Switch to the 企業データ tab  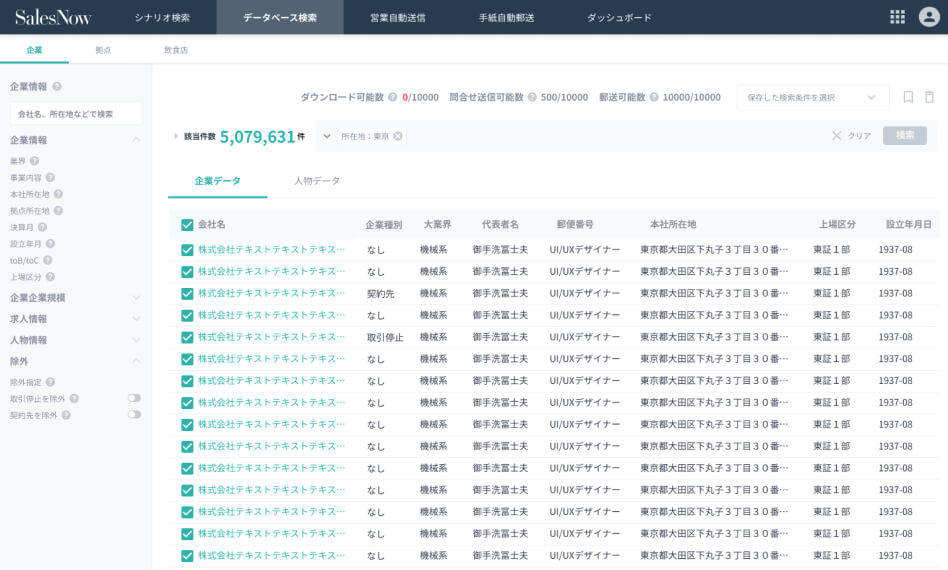tap(218, 181)
